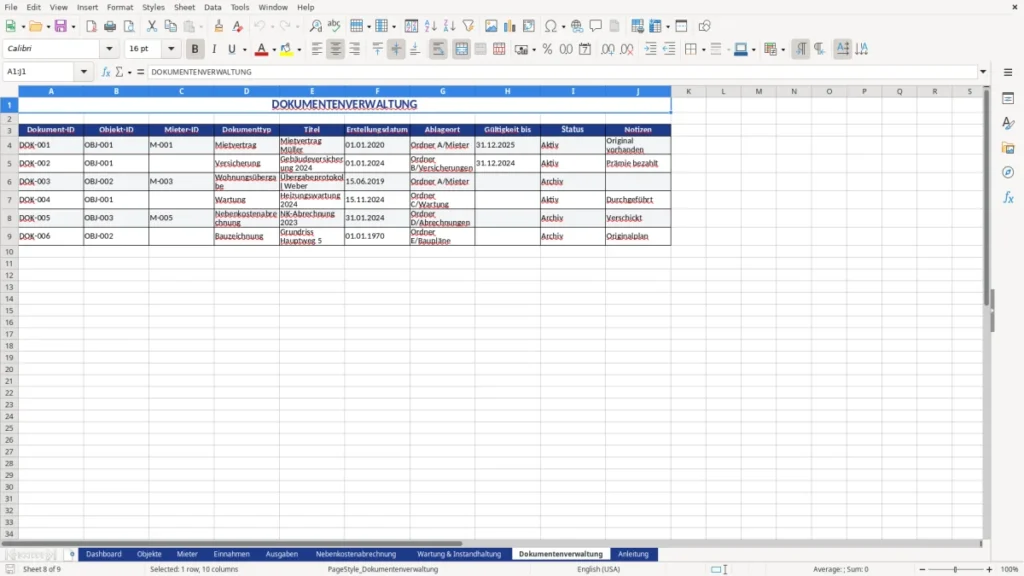Open the Format menu
The image size is (1024, 576).
(x=120, y=7)
